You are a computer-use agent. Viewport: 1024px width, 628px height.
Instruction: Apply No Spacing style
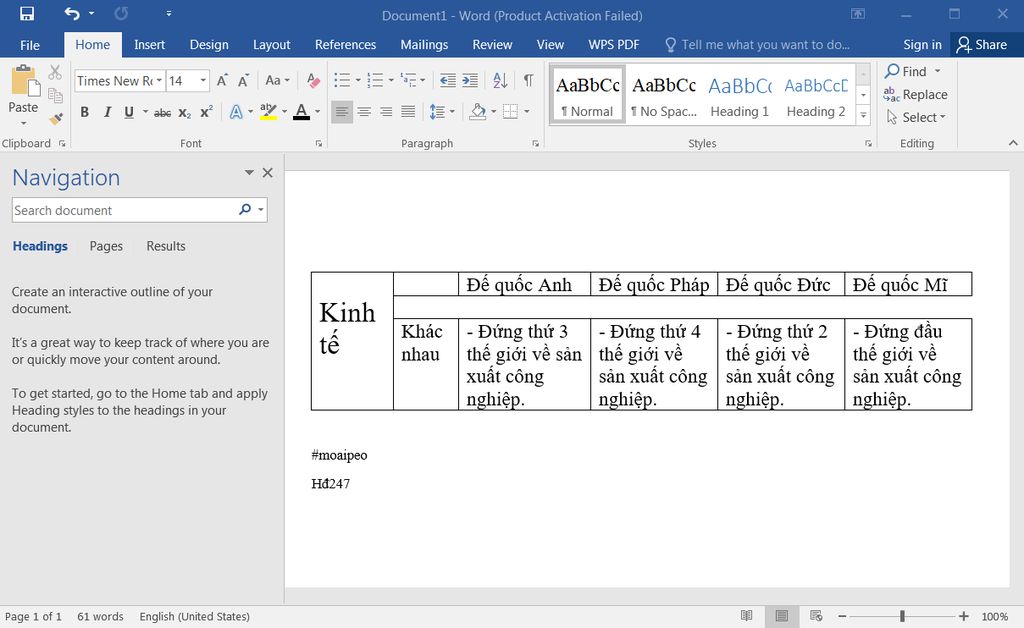(x=664, y=95)
